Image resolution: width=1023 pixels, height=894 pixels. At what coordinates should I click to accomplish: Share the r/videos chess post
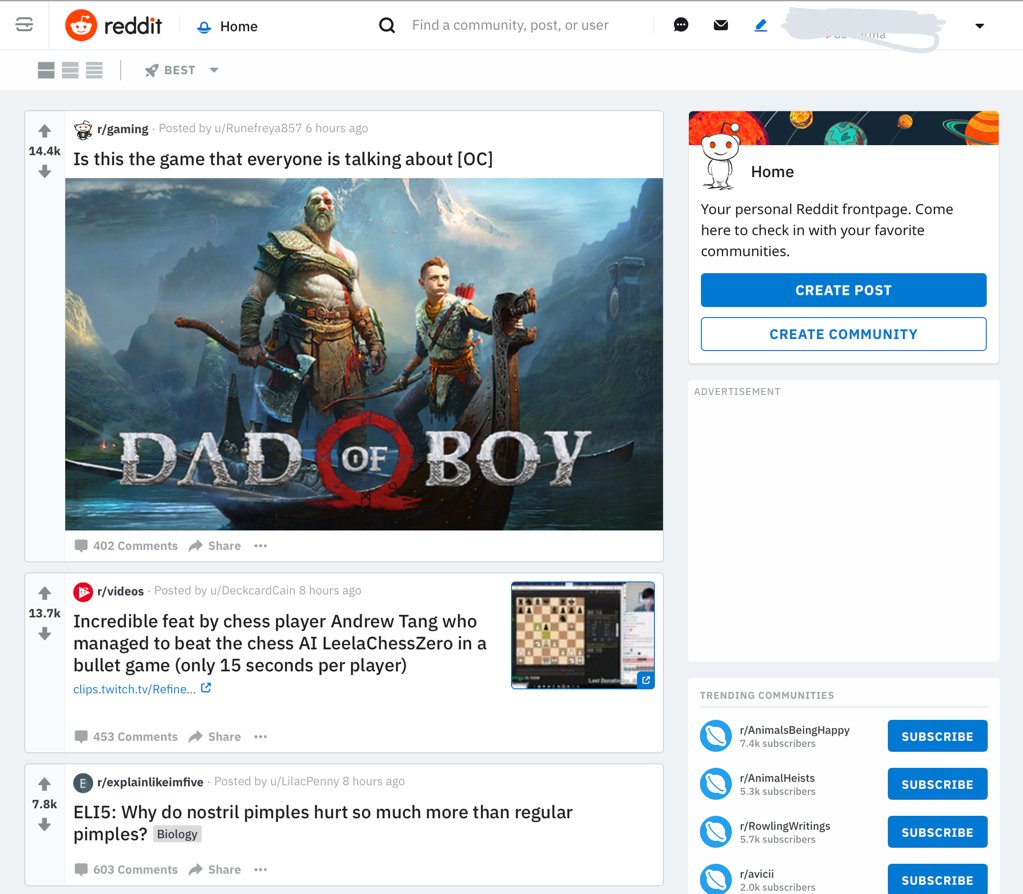coord(215,737)
